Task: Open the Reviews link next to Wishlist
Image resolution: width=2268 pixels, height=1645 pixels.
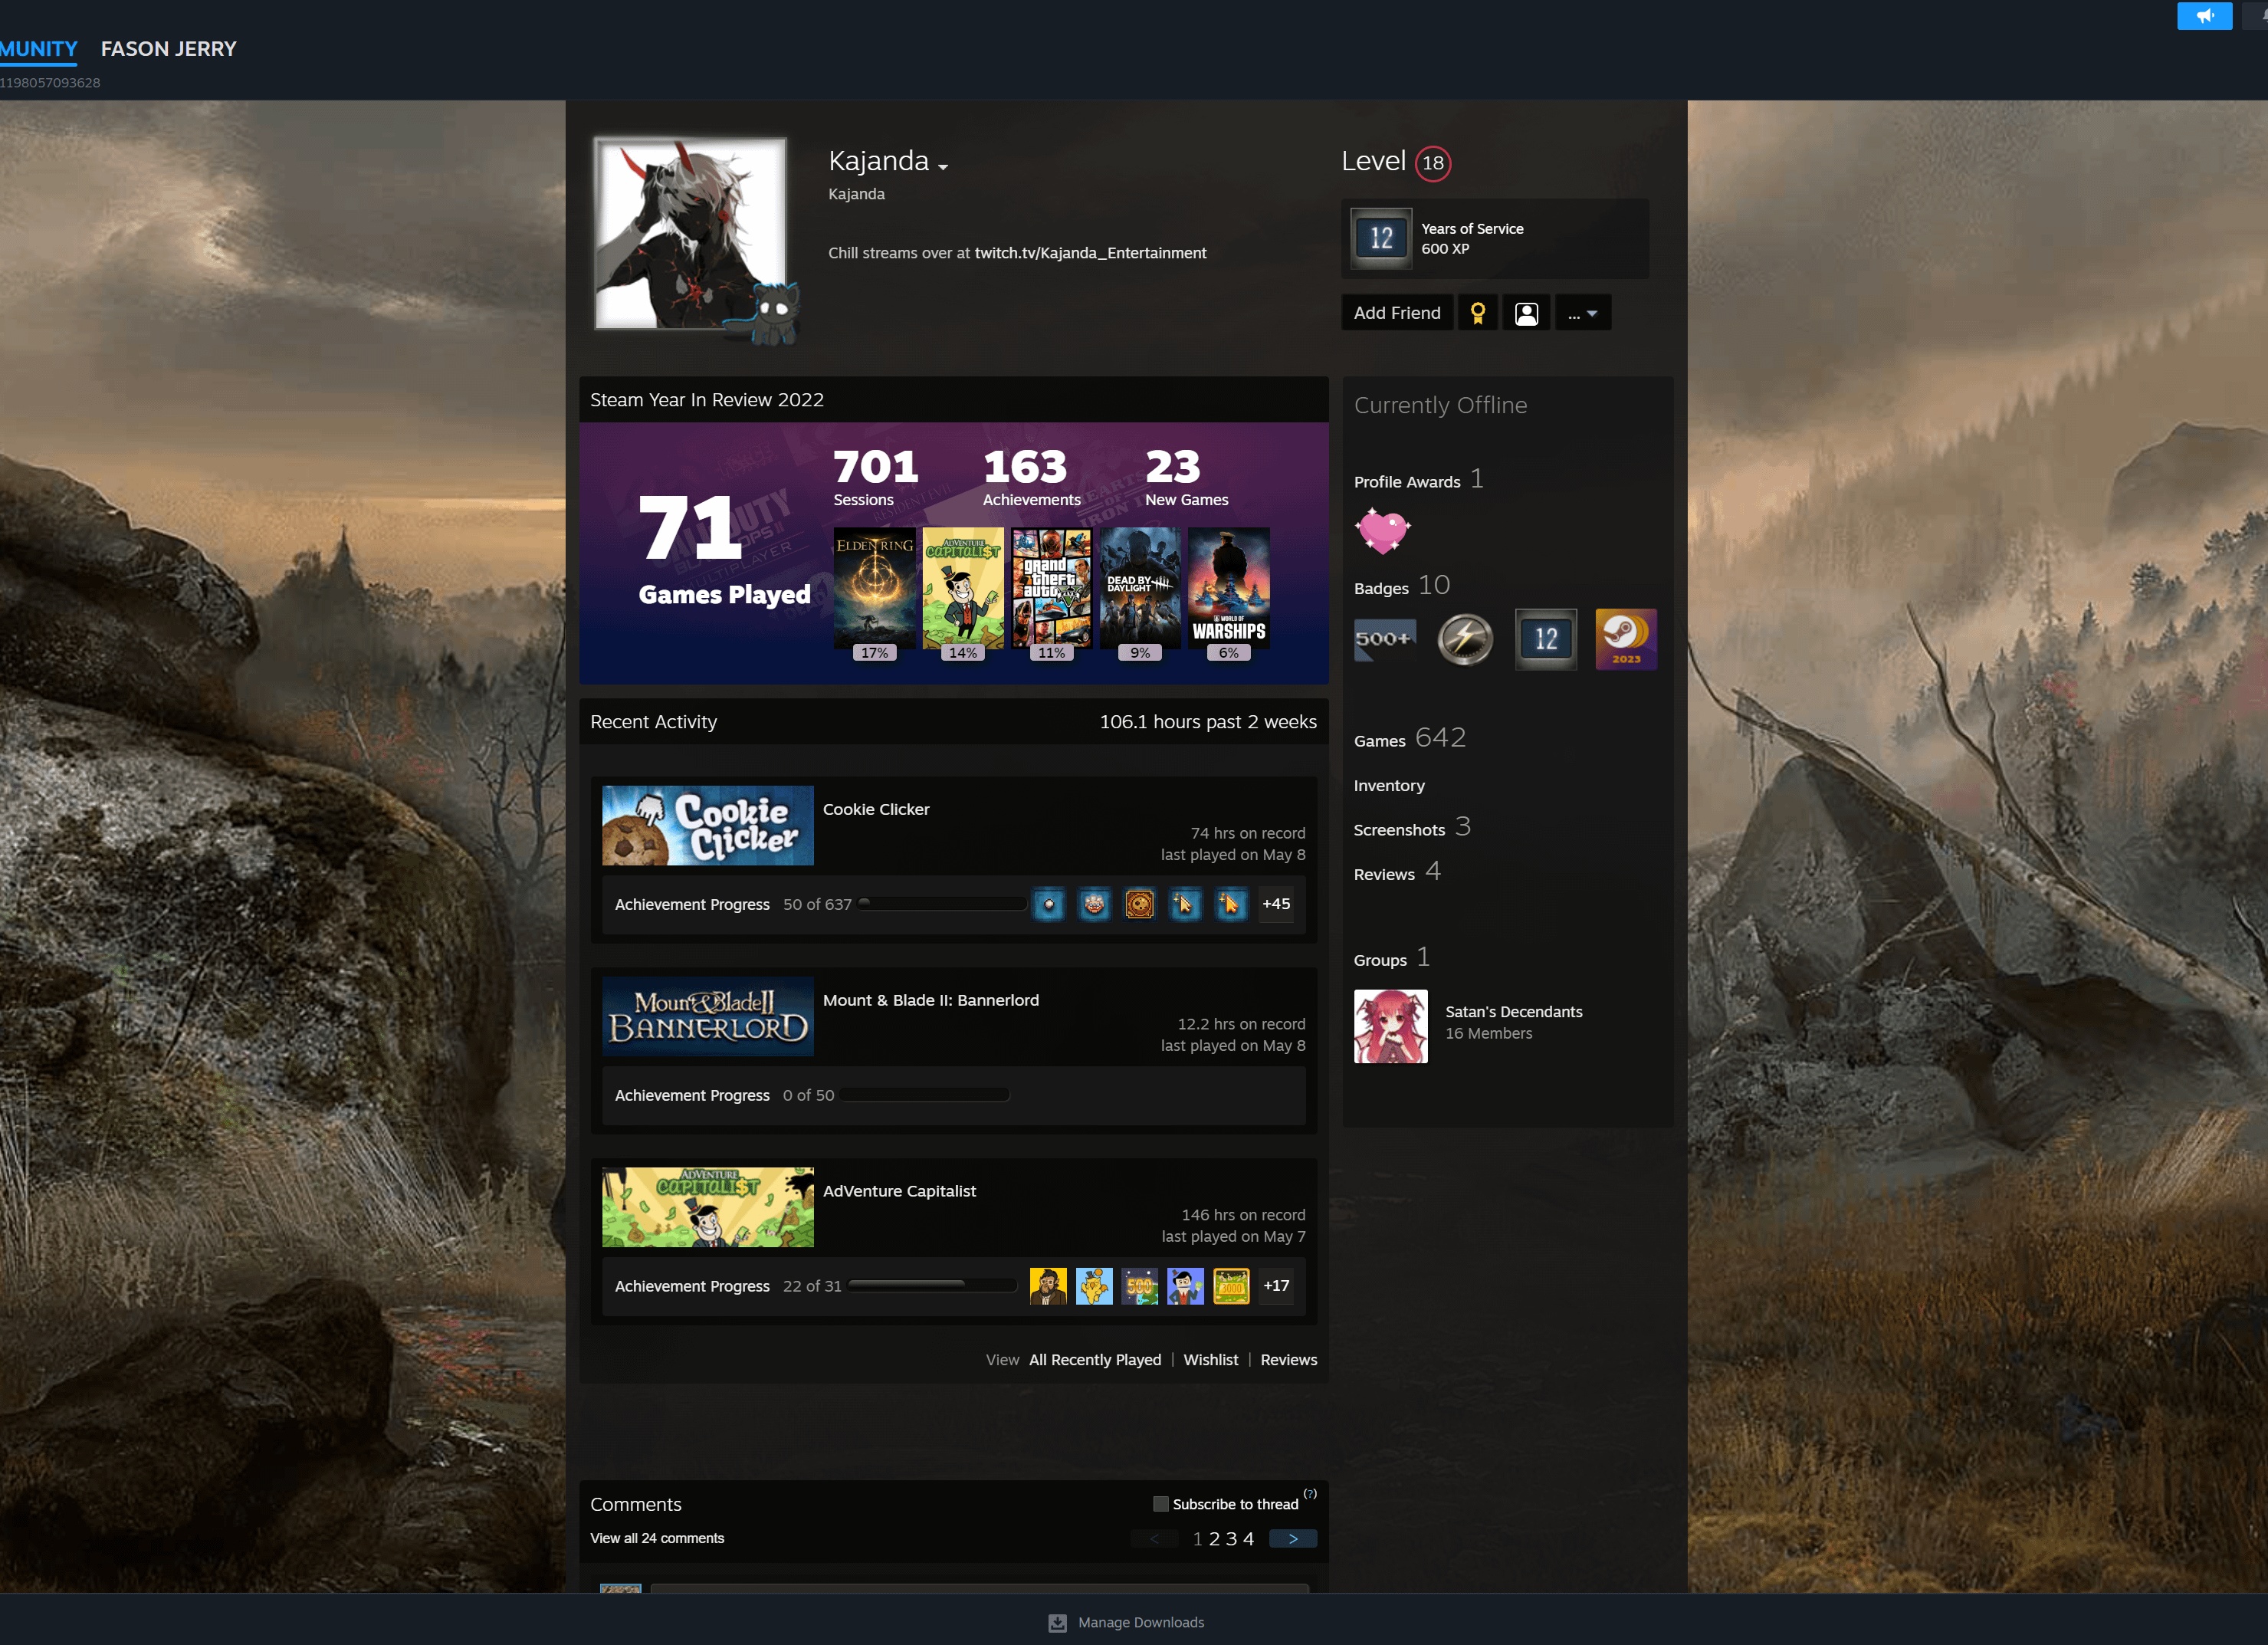Action: 1288,1360
